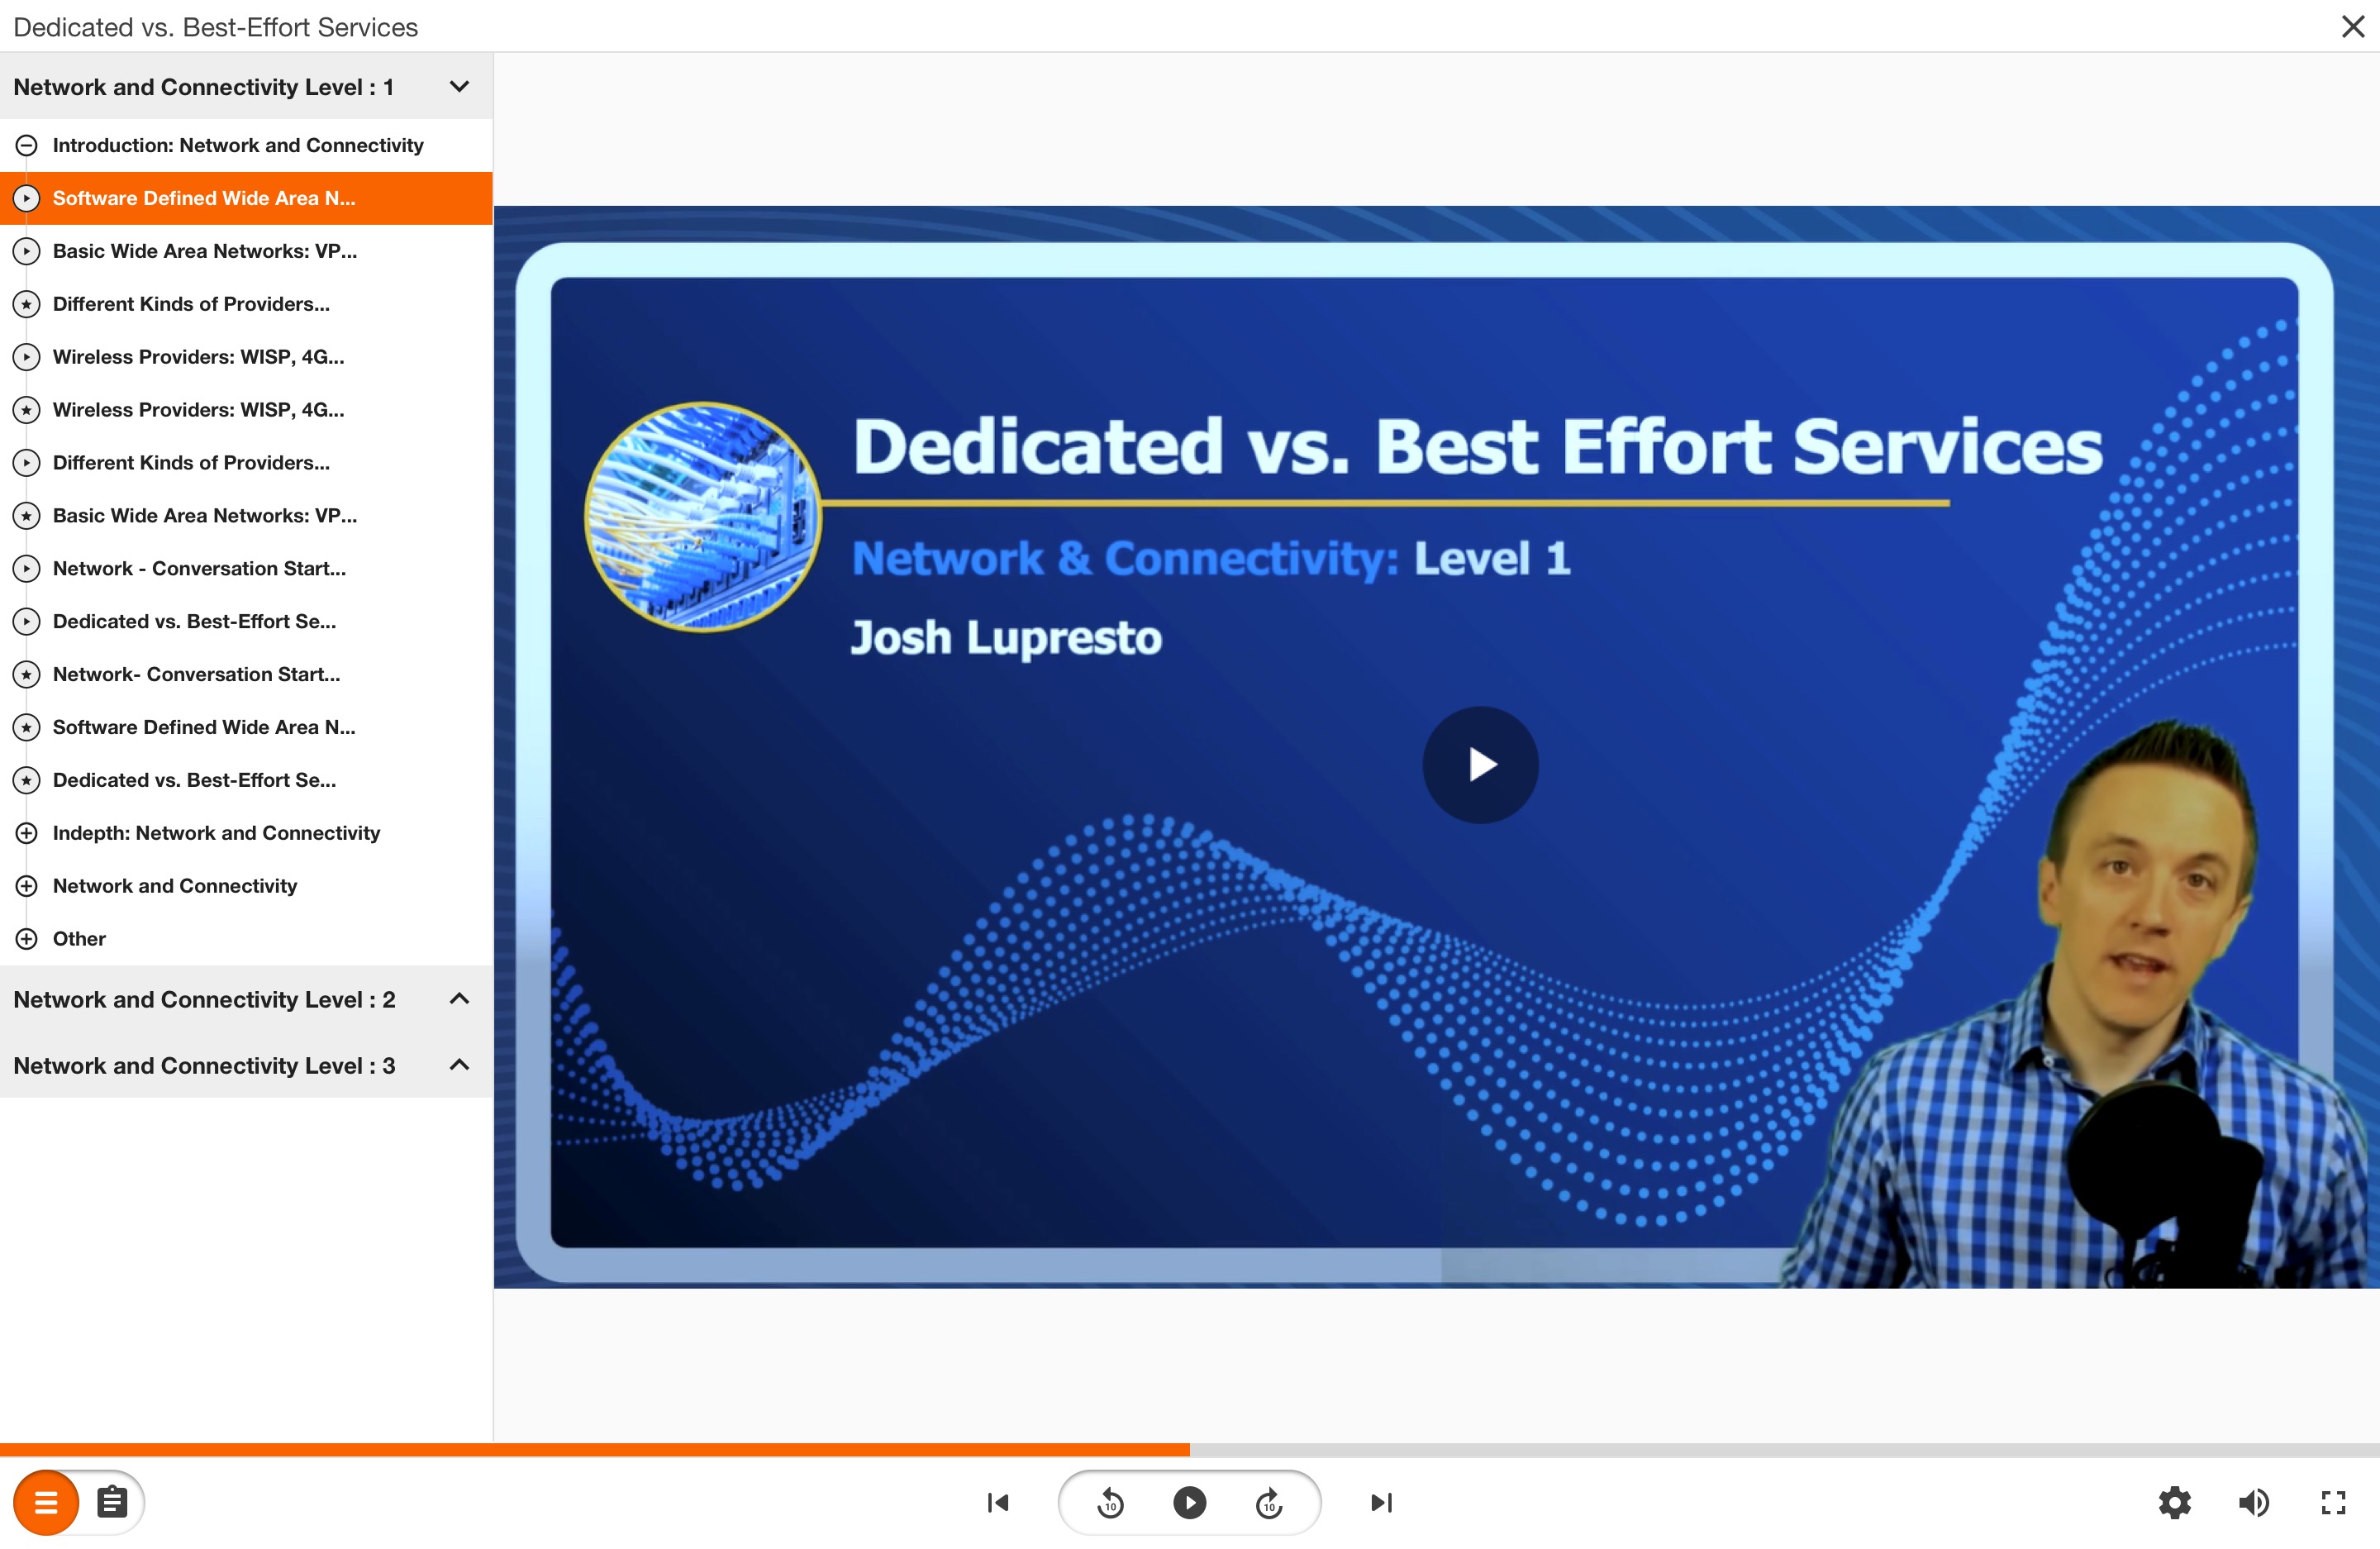The image size is (2380, 1549).
Task: Toggle the orange course outline menu button
Action: coord(46,1502)
